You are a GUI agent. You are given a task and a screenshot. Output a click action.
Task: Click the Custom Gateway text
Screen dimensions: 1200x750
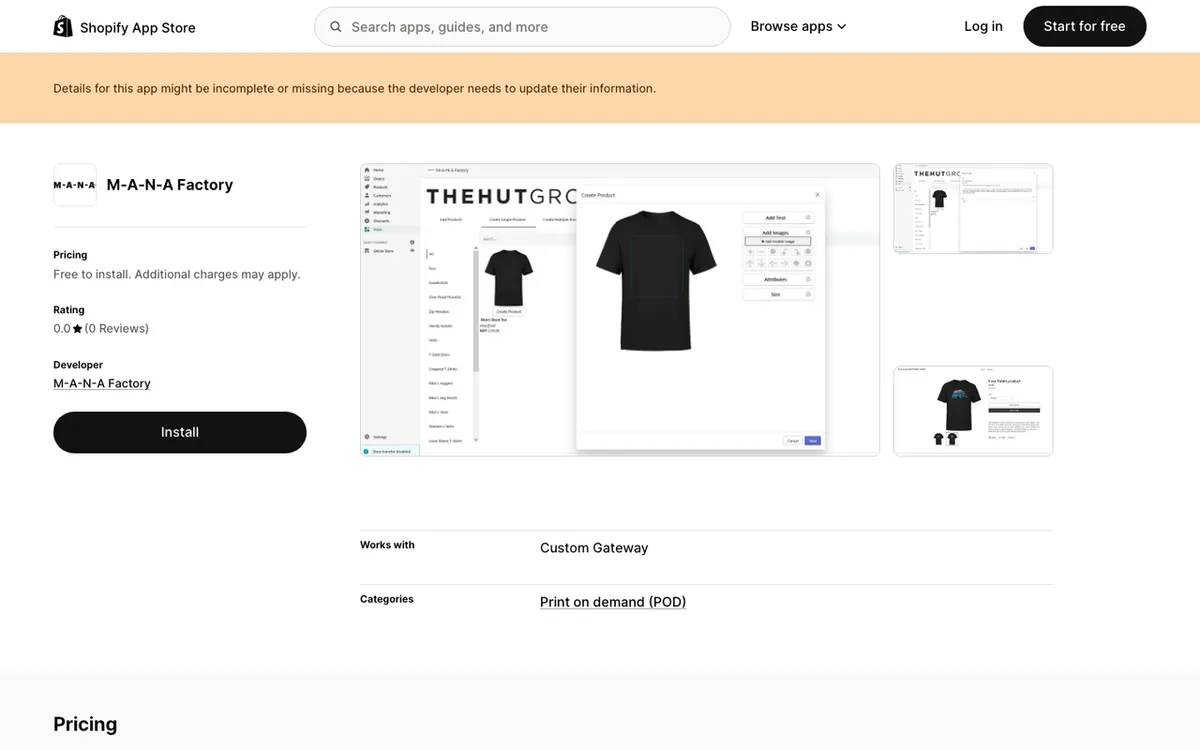(x=594, y=548)
